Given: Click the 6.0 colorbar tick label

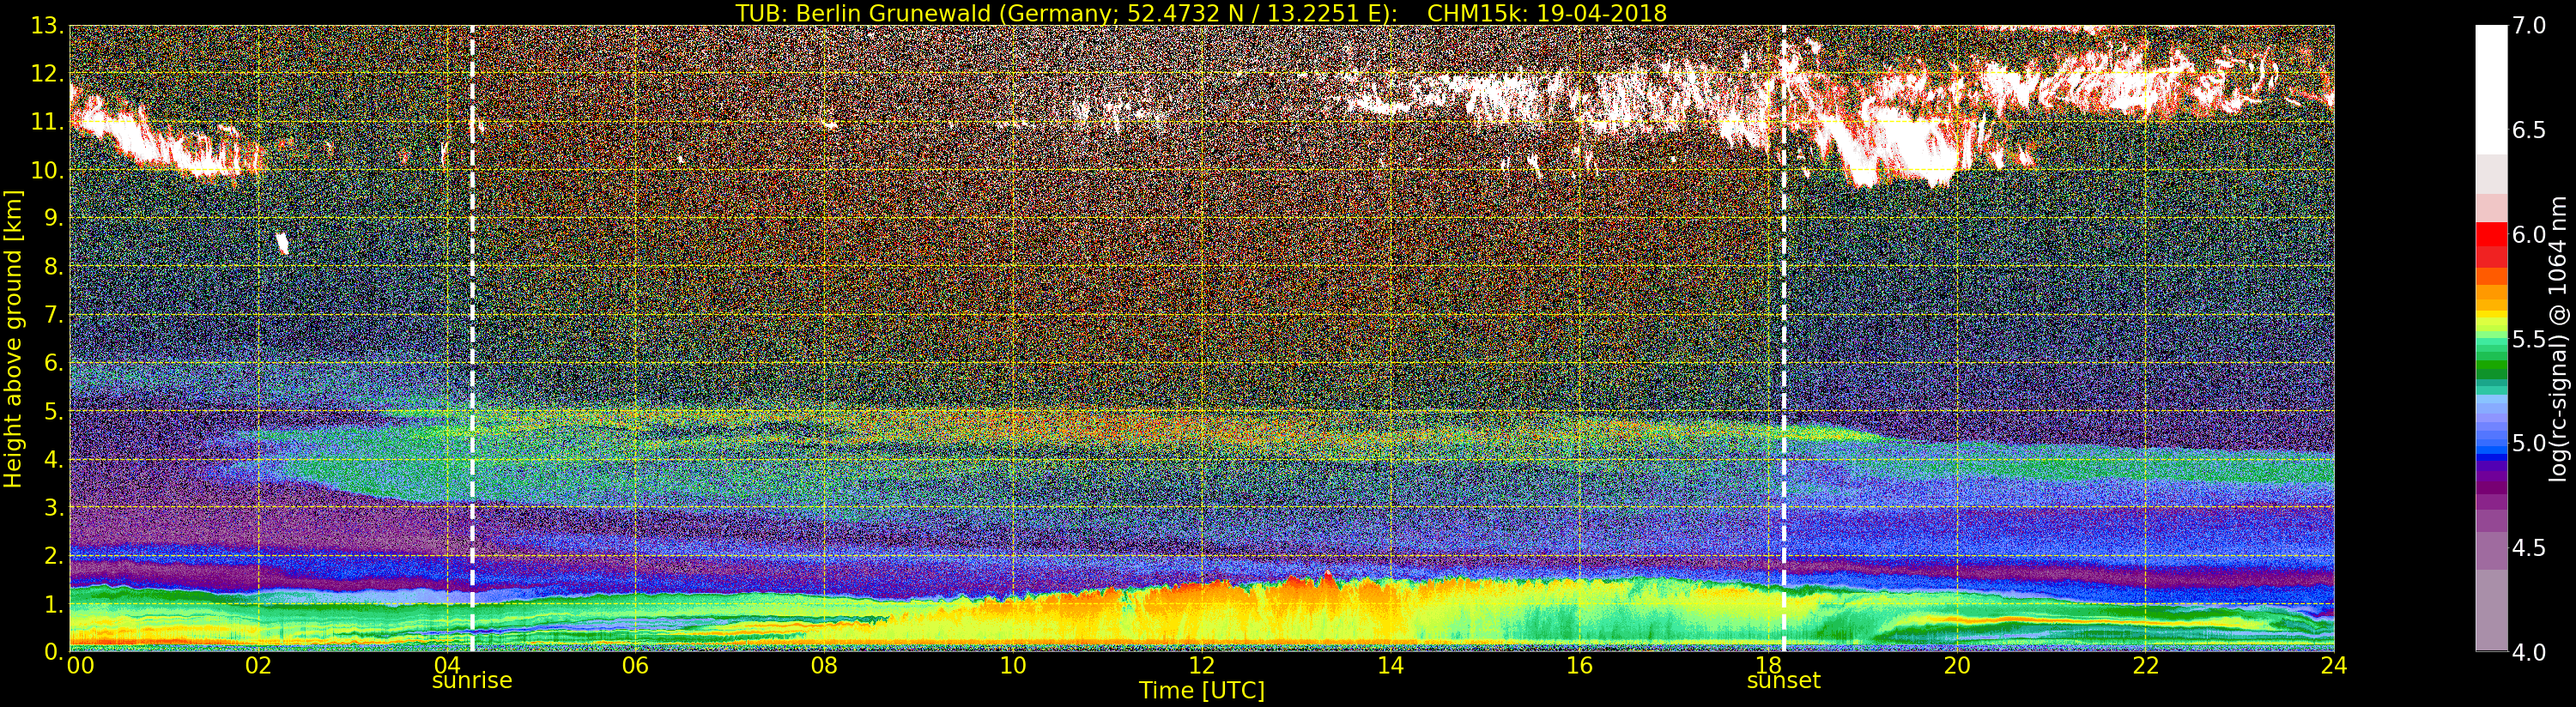Looking at the screenshot, I should point(2529,235).
